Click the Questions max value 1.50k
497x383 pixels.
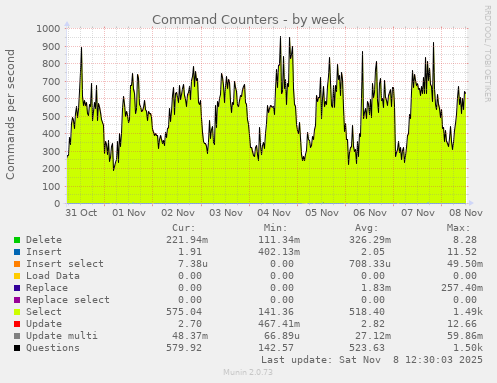coord(468,348)
